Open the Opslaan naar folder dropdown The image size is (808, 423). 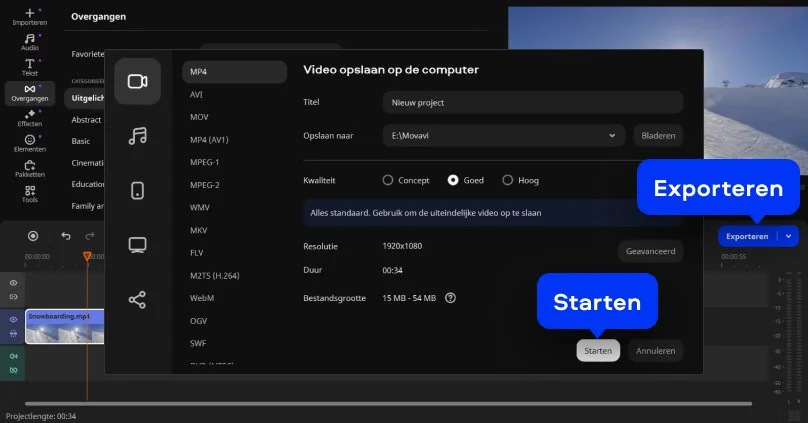(504, 136)
